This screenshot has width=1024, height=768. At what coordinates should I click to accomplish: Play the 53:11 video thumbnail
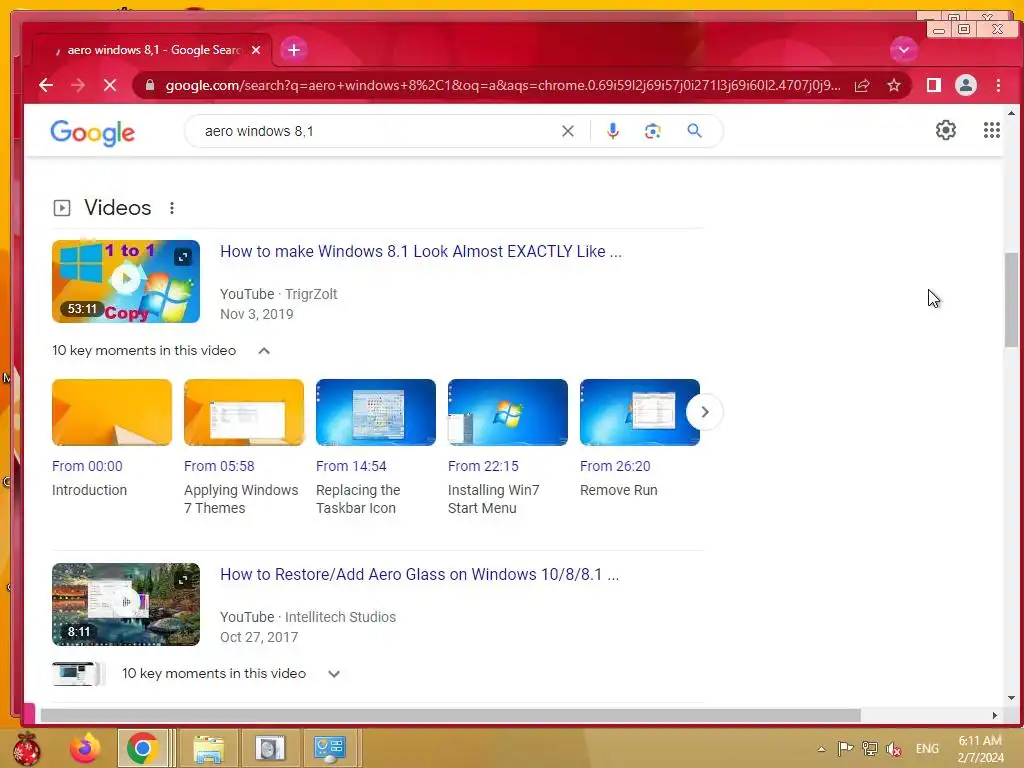pos(126,281)
